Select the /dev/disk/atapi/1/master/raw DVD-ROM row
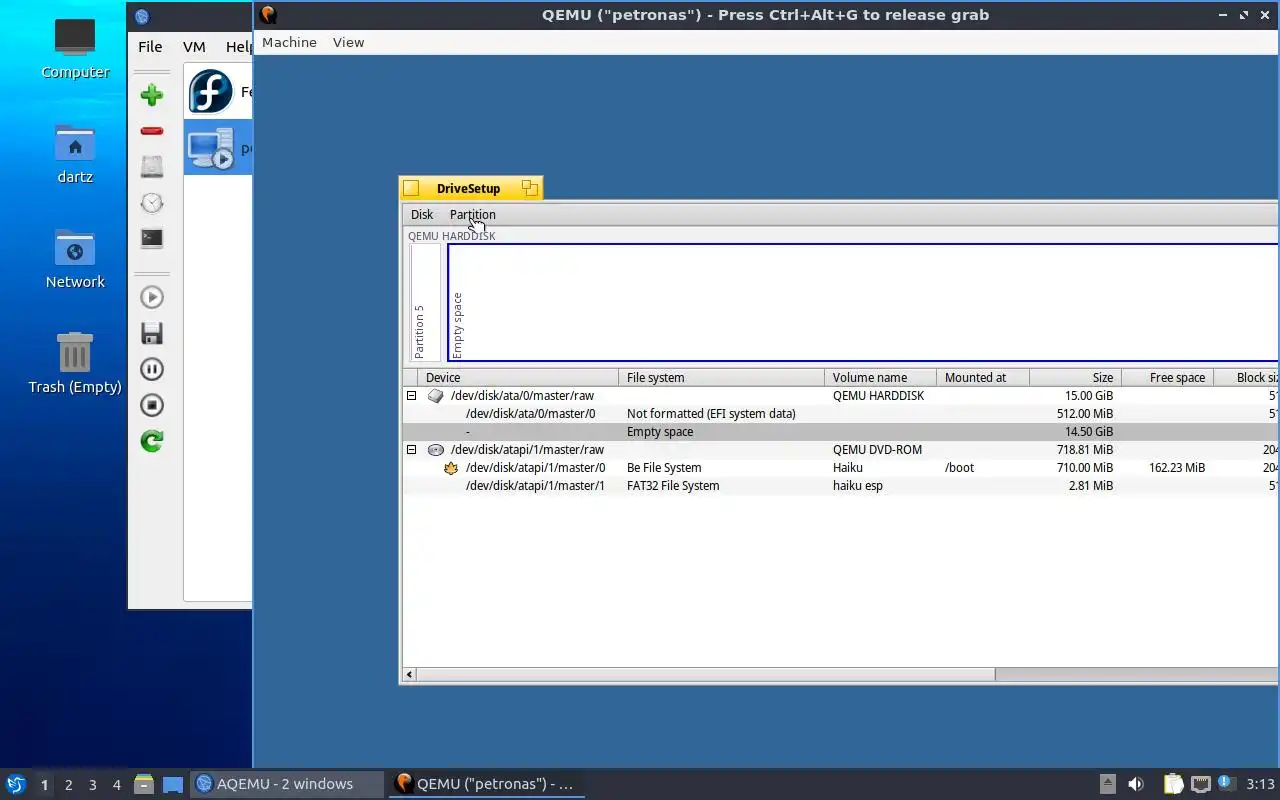 (x=840, y=449)
